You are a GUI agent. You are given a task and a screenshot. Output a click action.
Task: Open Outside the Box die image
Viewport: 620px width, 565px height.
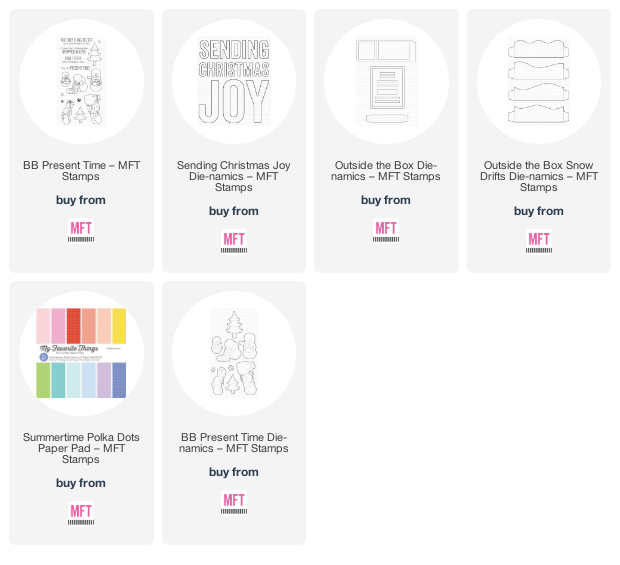(x=386, y=81)
